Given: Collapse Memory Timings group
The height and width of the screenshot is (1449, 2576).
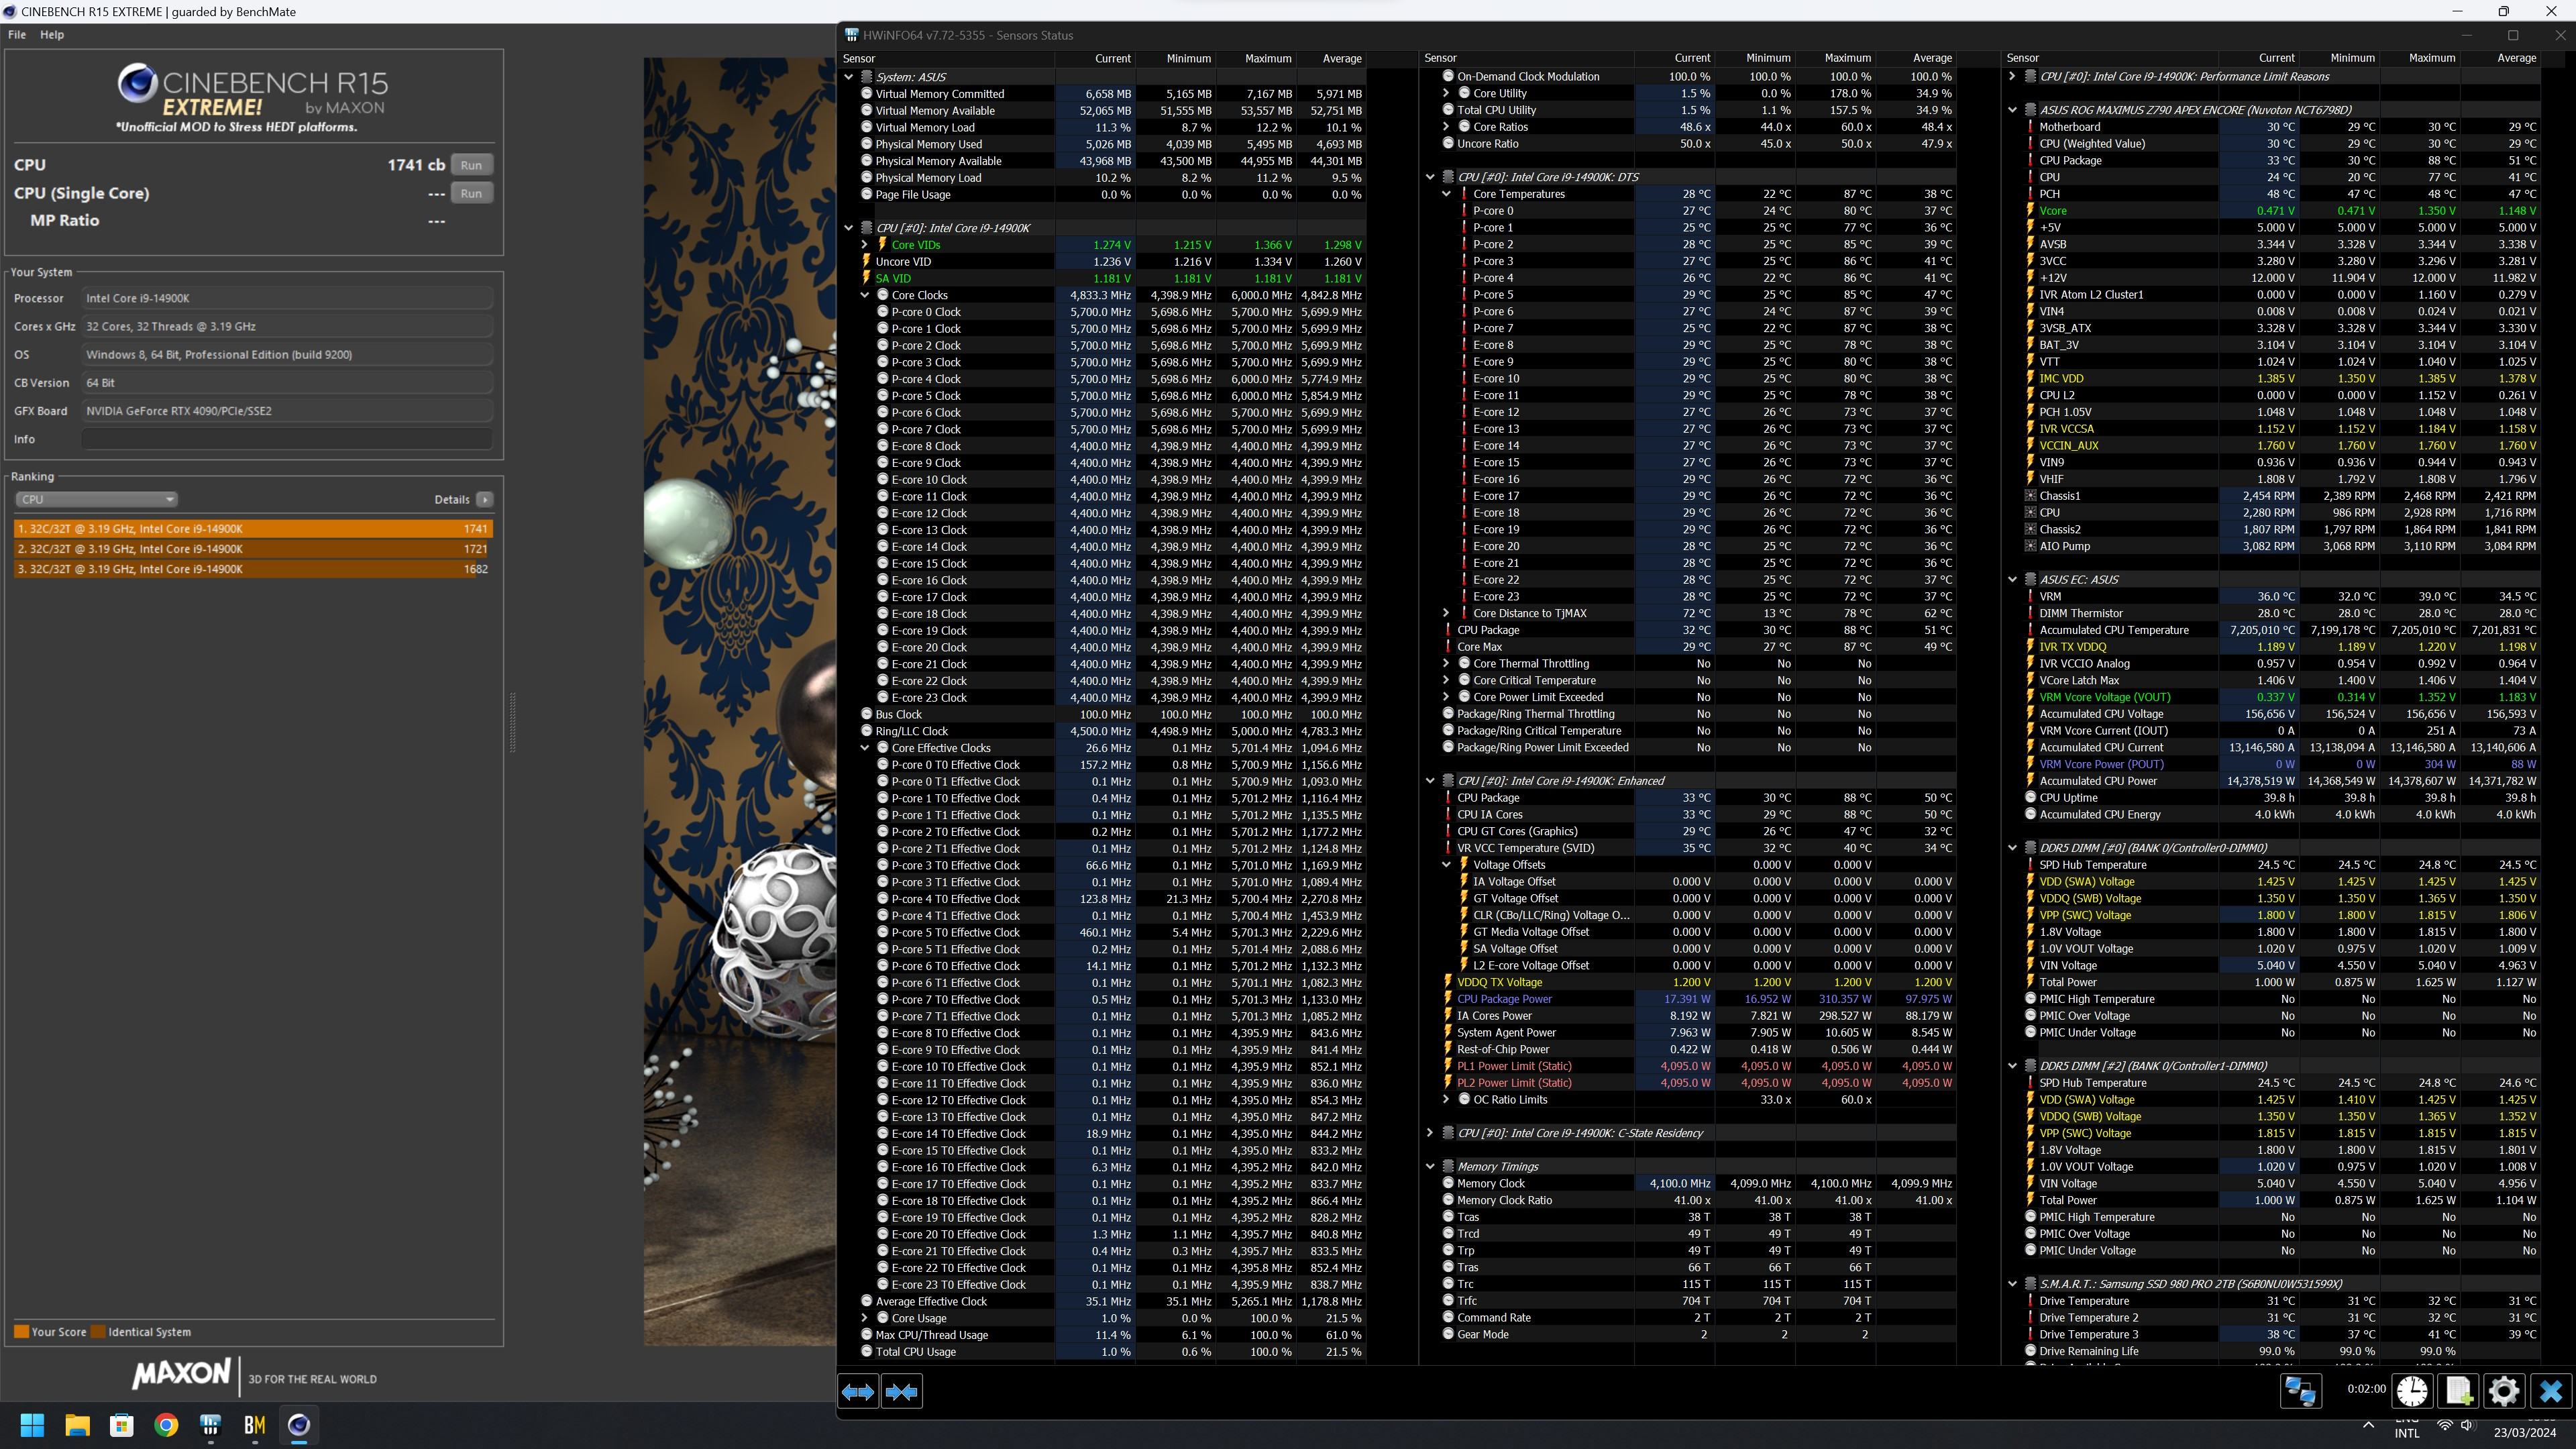Looking at the screenshot, I should pyautogui.click(x=1430, y=1166).
